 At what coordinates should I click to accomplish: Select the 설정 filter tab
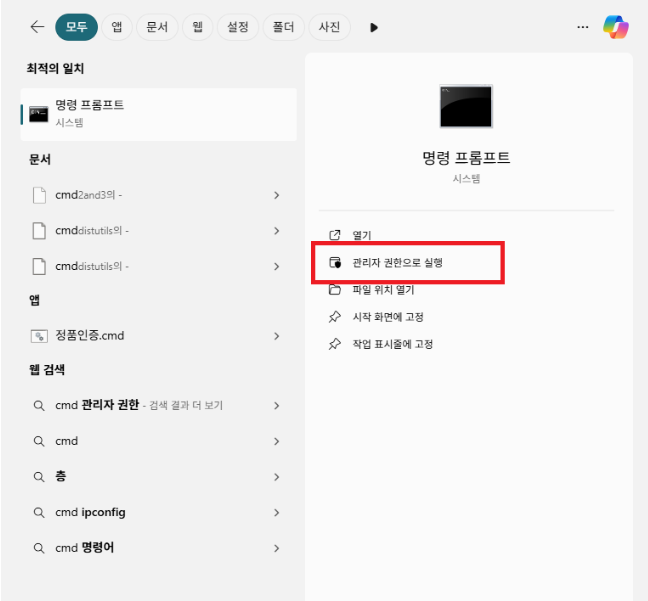(x=237, y=27)
